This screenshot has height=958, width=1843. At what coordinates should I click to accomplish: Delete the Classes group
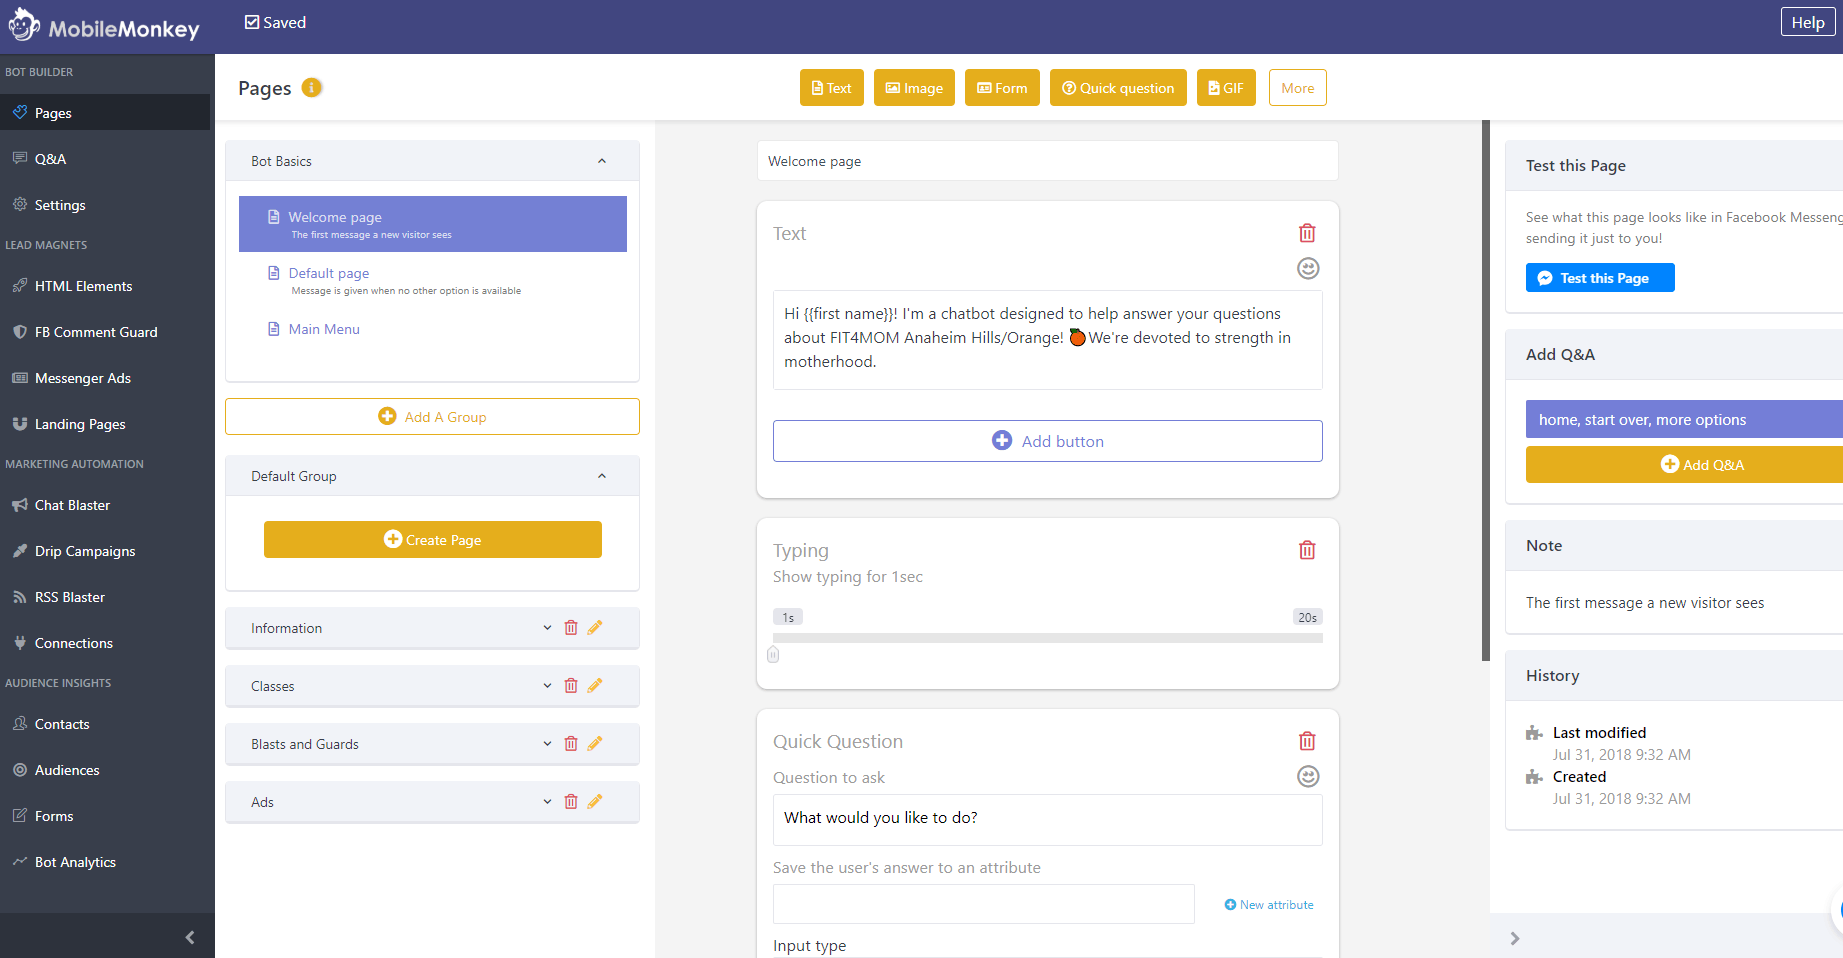(571, 686)
